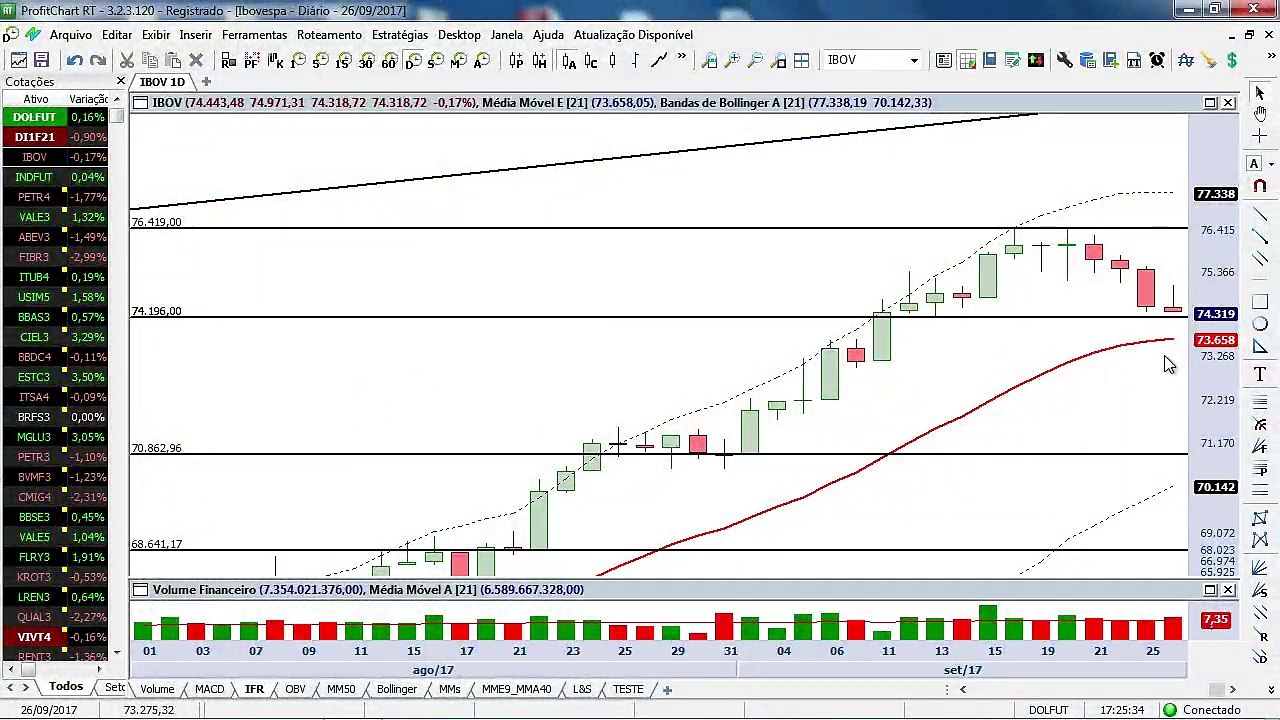Switch to the MACD tab
Viewport: 1280px width, 720px height.
click(x=209, y=689)
